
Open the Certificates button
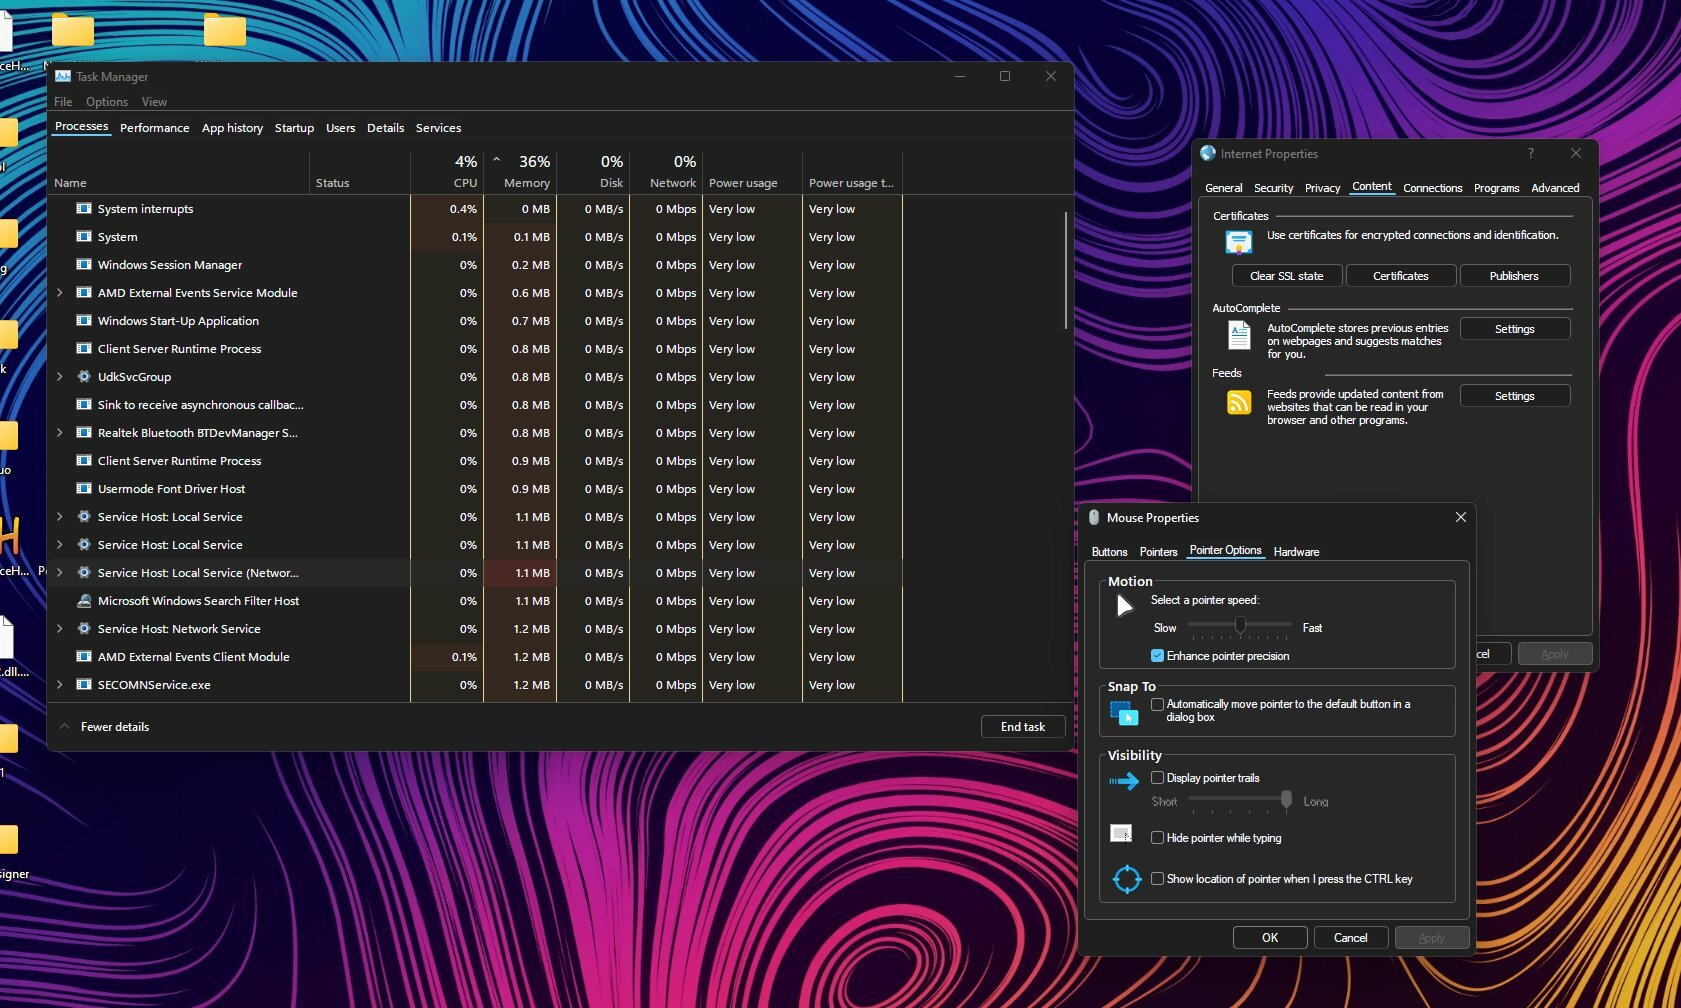point(1400,276)
